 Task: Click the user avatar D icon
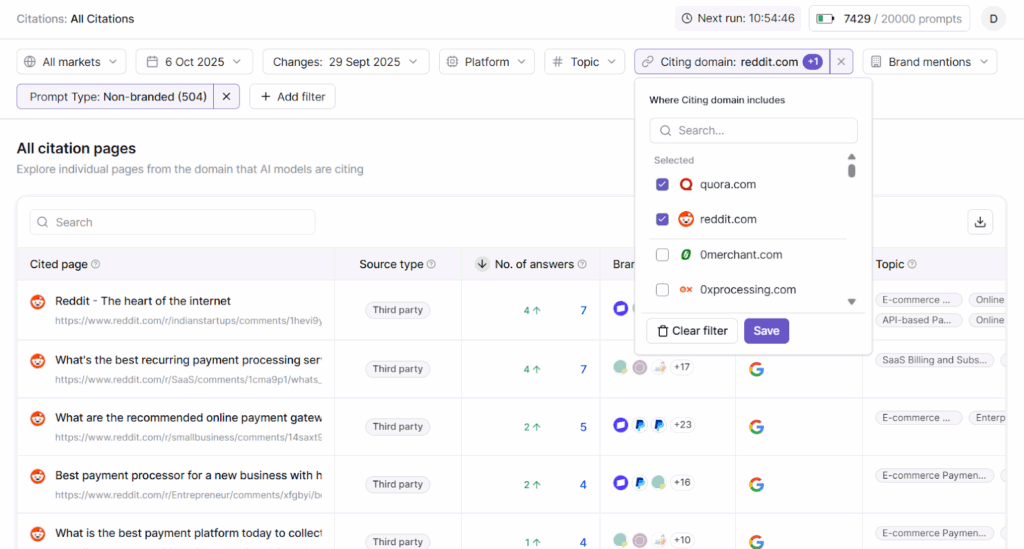click(x=993, y=18)
